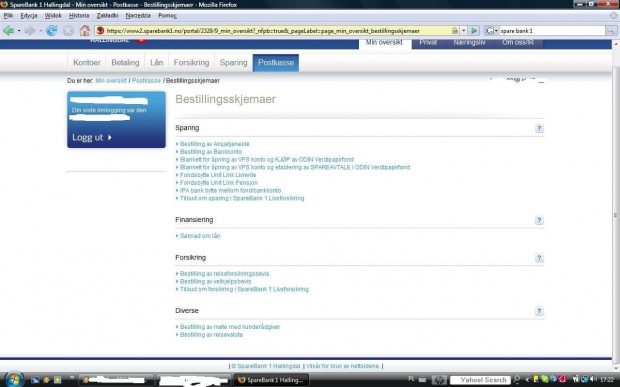620x387 pixels.
Task: Open help icon for the Diverse section
Action: [x=539, y=311]
